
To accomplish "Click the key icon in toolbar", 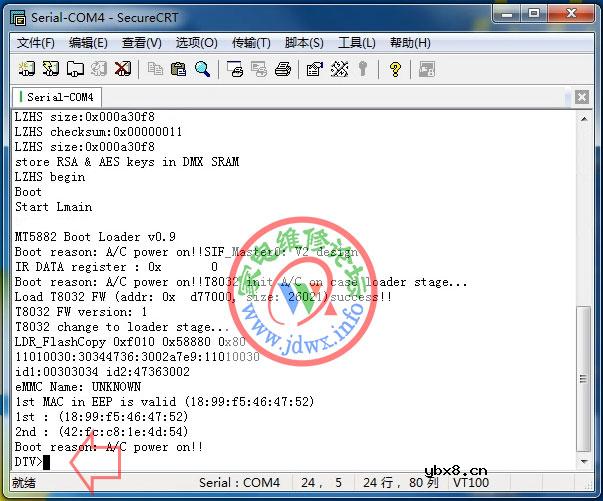I will pos(362,69).
